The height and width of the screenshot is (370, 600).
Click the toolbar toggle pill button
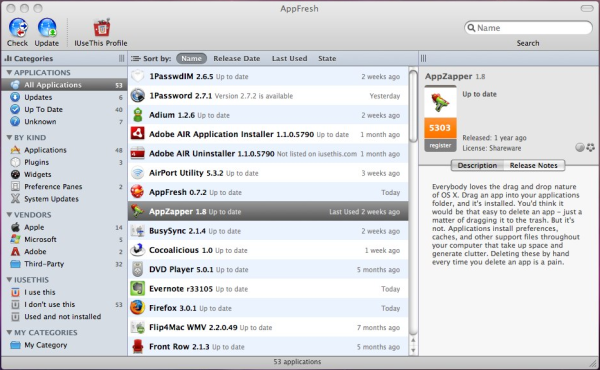pyautogui.click(x=587, y=8)
